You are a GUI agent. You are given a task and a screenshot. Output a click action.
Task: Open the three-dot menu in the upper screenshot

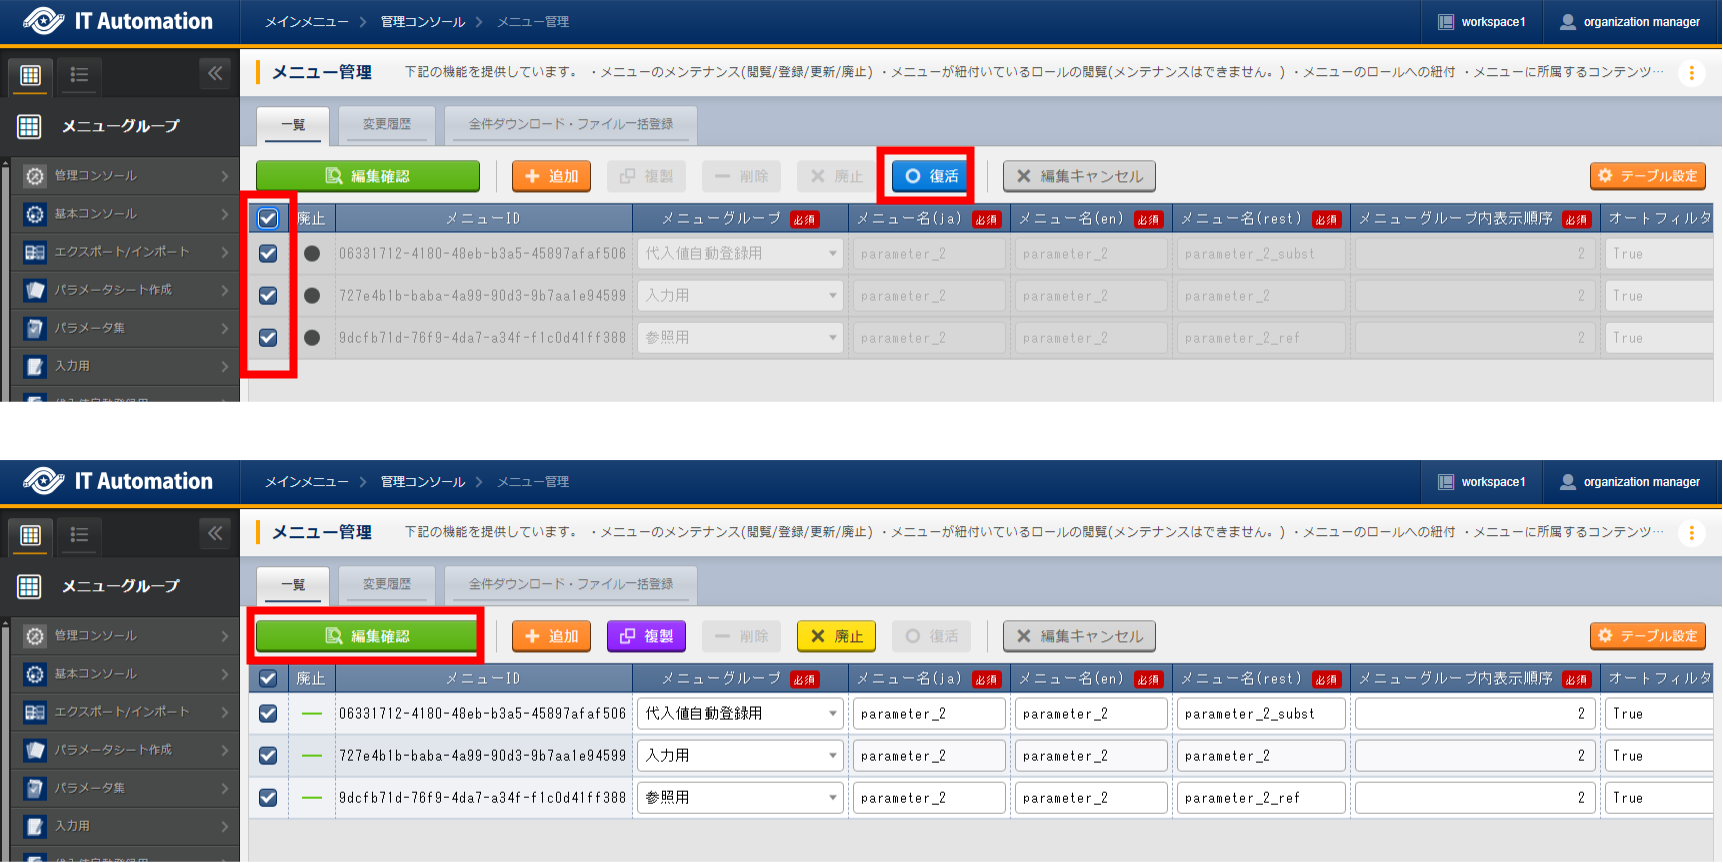(1691, 73)
